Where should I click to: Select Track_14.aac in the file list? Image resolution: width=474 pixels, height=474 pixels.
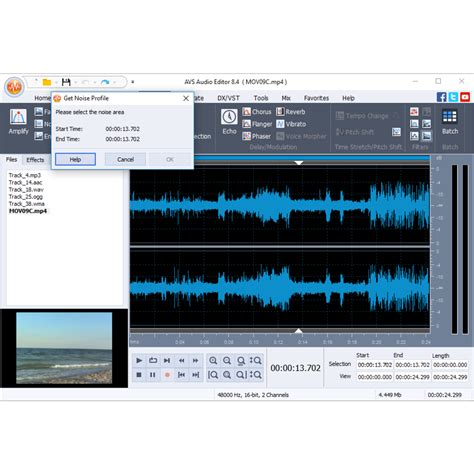click(25, 182)
